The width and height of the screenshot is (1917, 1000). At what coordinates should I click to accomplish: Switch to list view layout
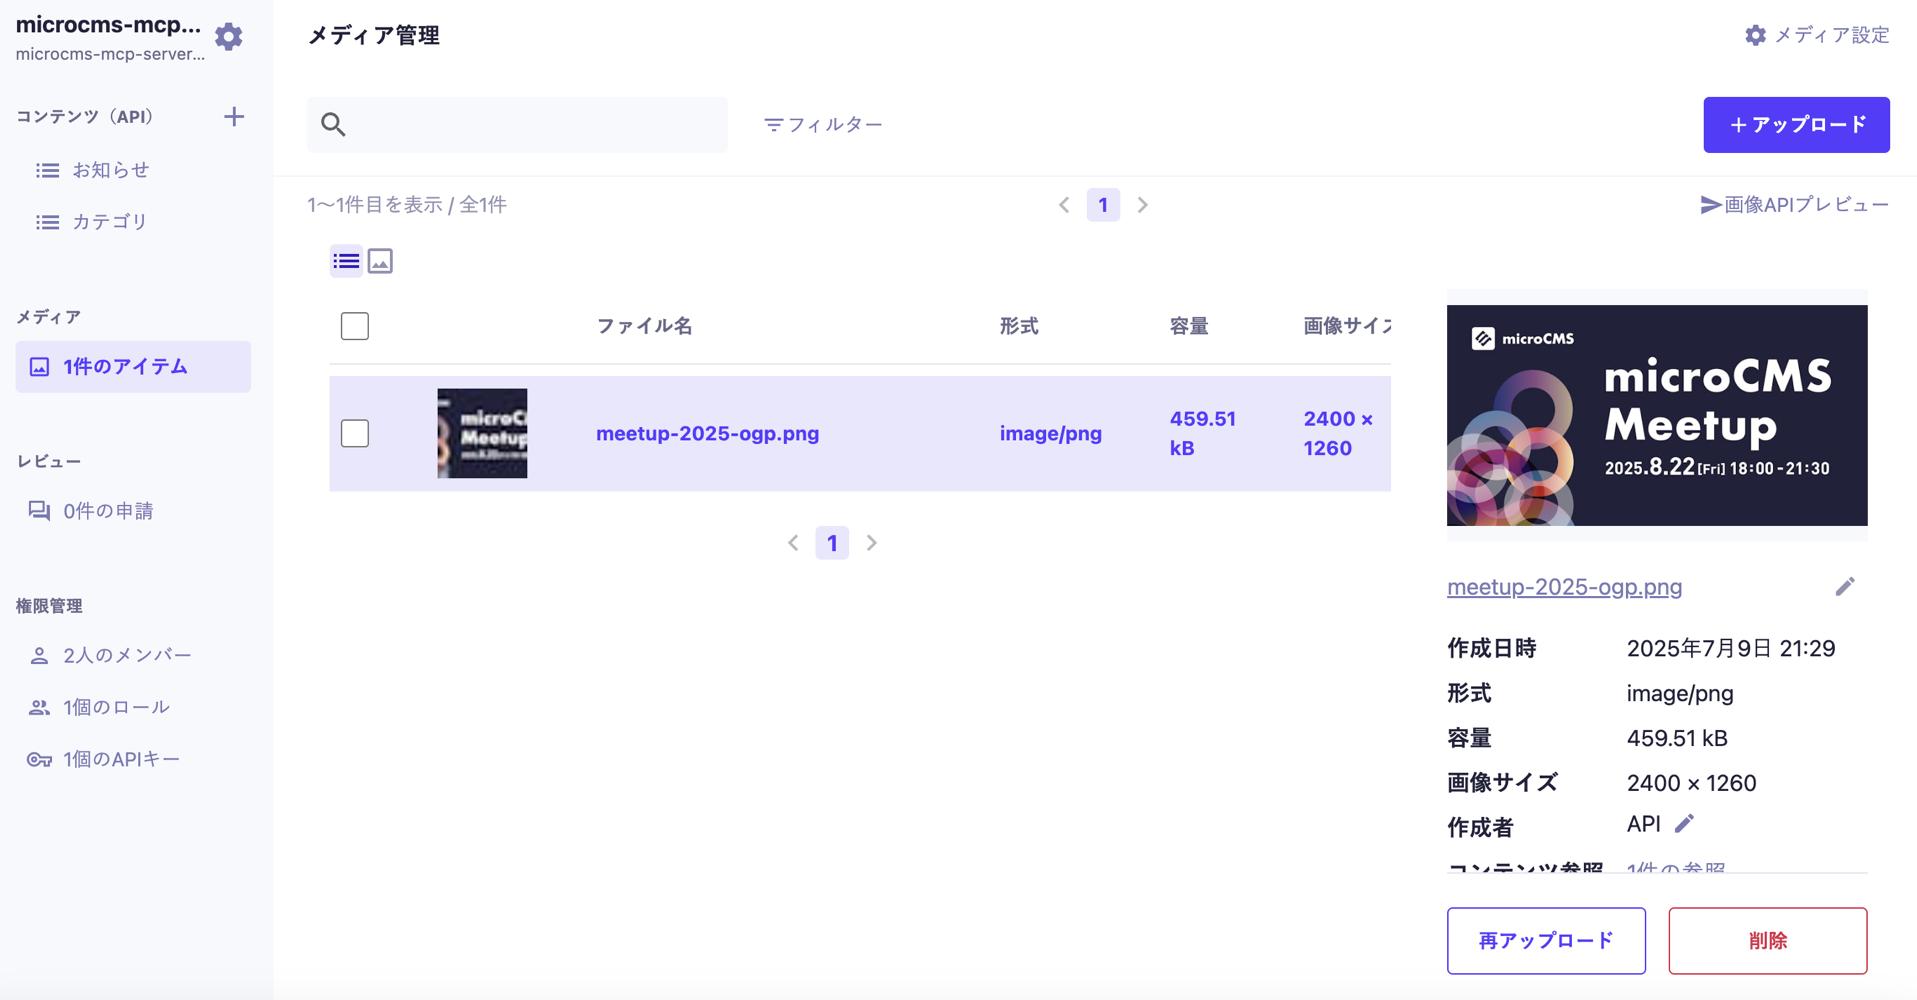[346, 261]
